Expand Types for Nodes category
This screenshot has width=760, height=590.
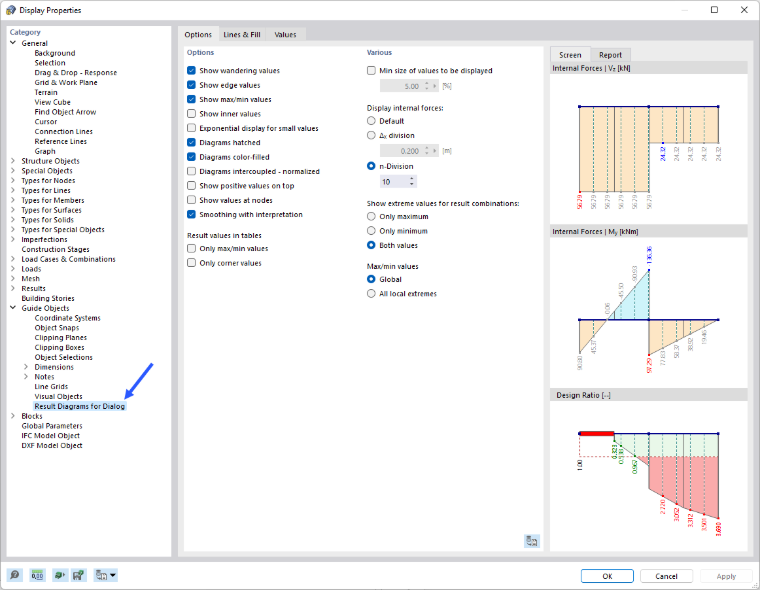pyautogui.click(x=13, y=180)
